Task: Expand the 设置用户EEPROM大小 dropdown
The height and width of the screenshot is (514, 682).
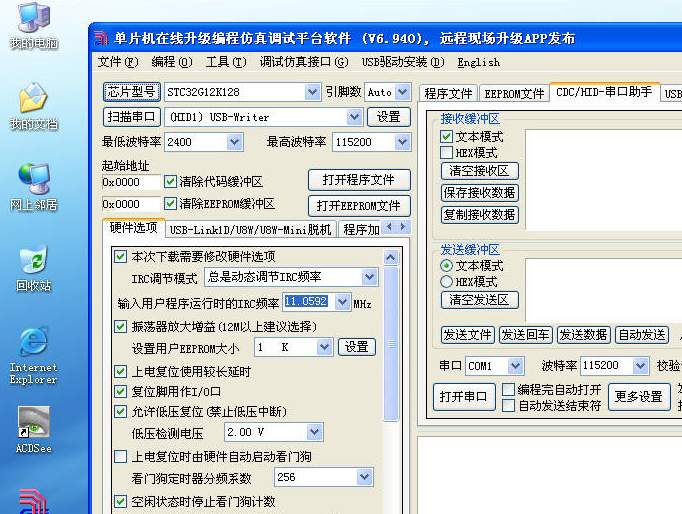Action: click(x=324, y=347)
